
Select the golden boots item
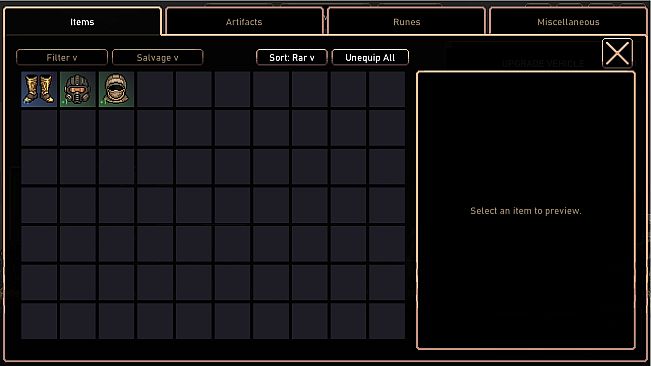39,89
